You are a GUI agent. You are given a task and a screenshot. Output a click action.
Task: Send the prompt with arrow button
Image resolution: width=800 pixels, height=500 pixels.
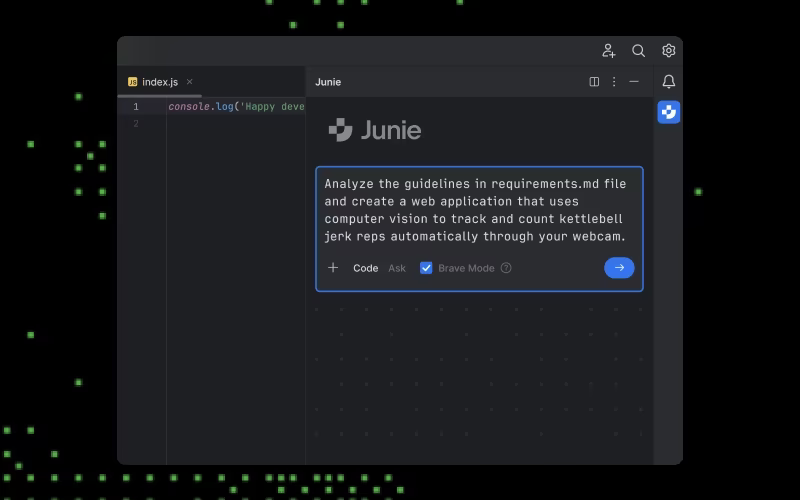[x=619, y=268]
